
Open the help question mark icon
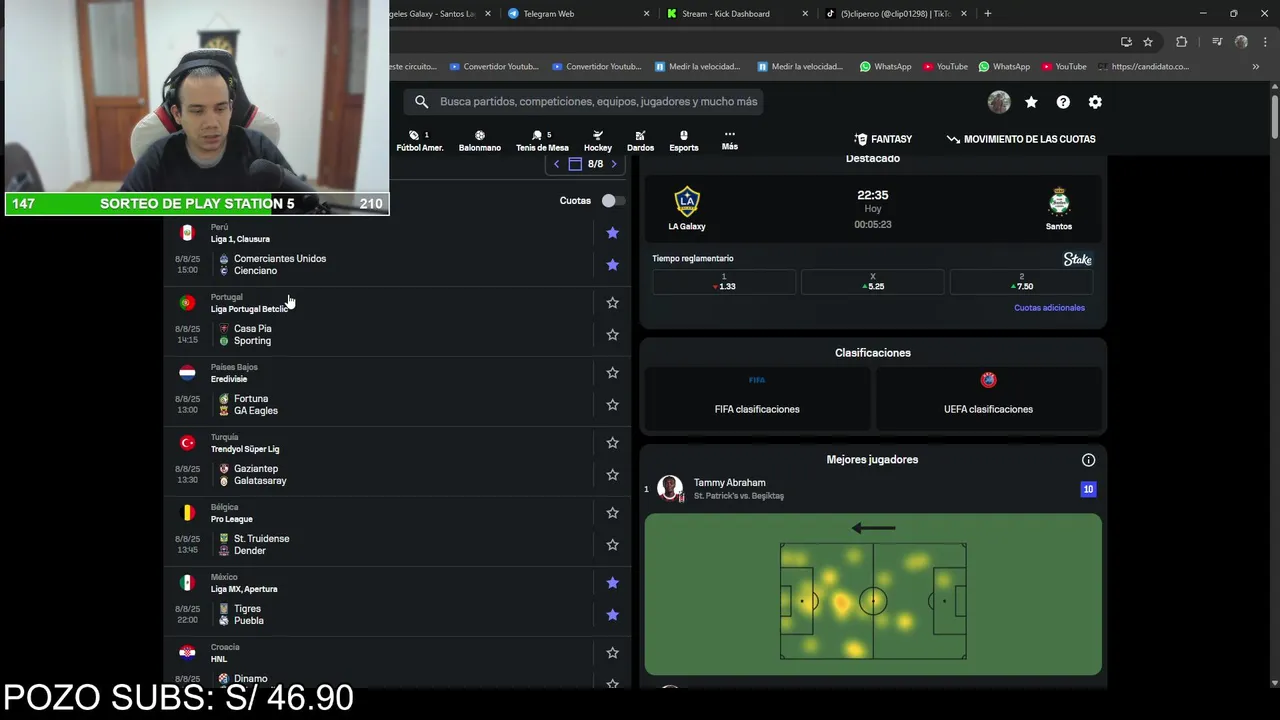point(1063,102)
